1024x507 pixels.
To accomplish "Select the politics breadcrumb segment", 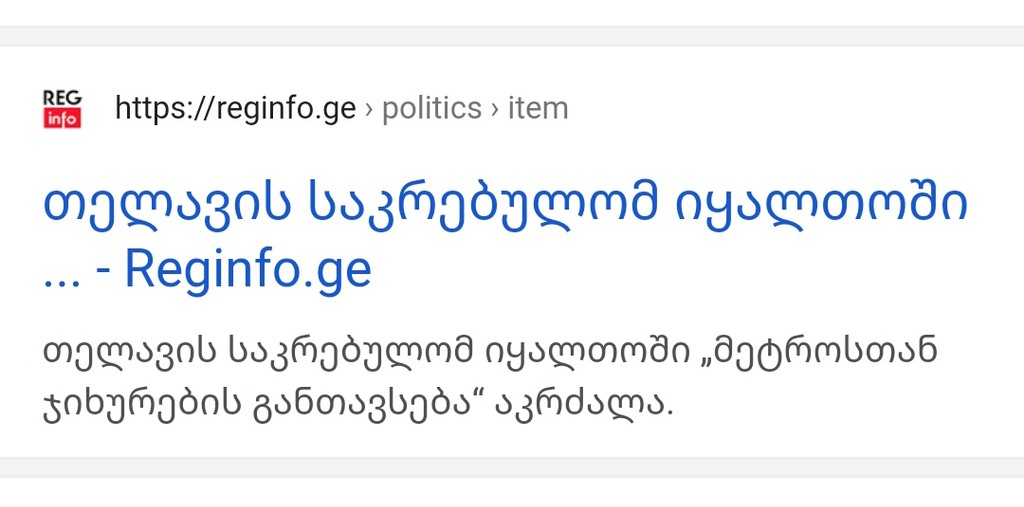I will click(432, 108).
